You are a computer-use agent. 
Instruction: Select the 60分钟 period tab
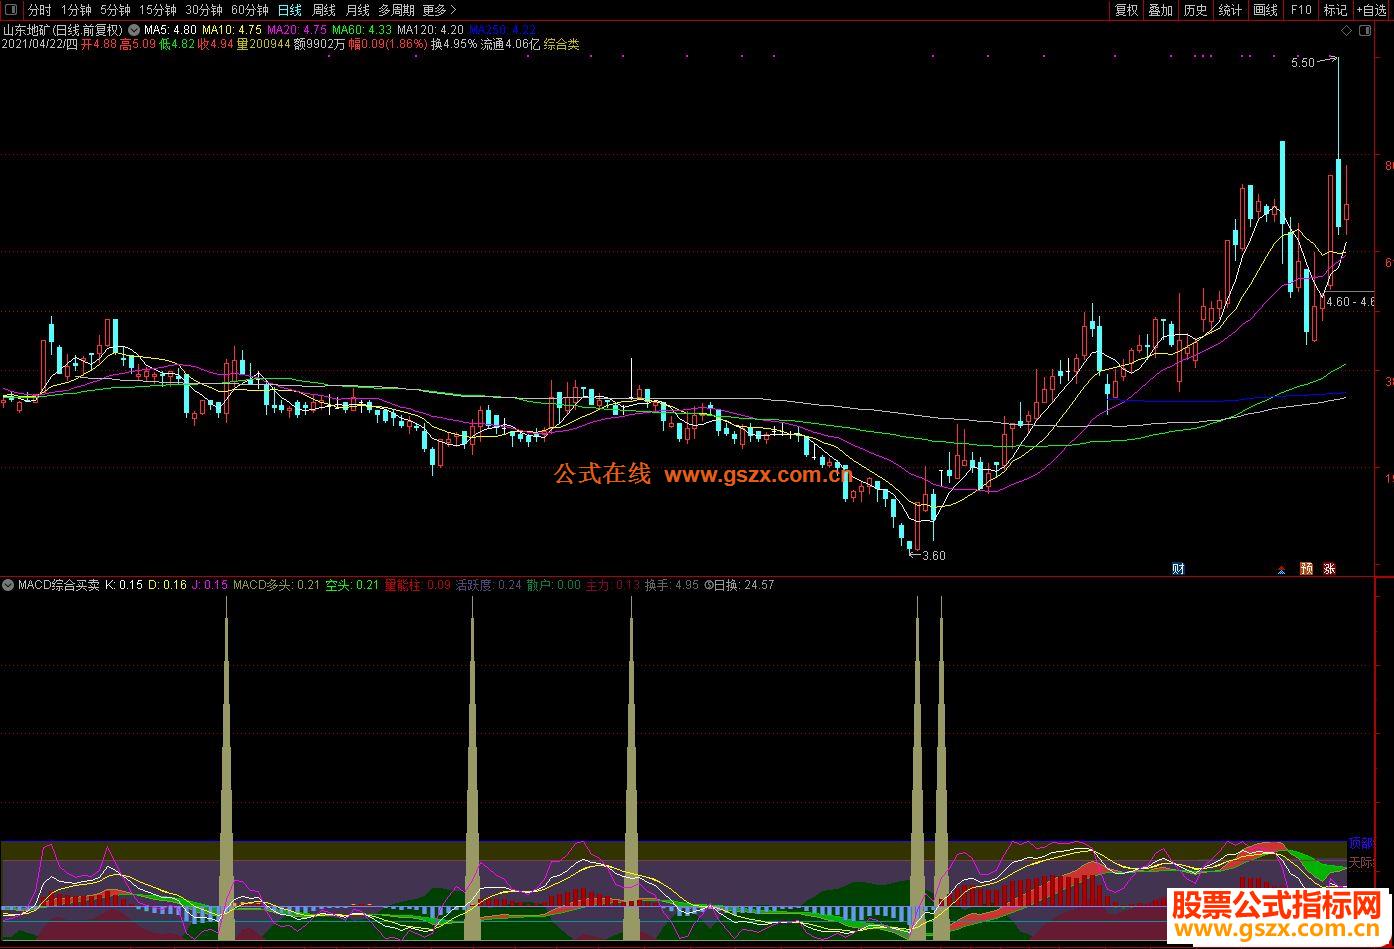tap(250, 10)
